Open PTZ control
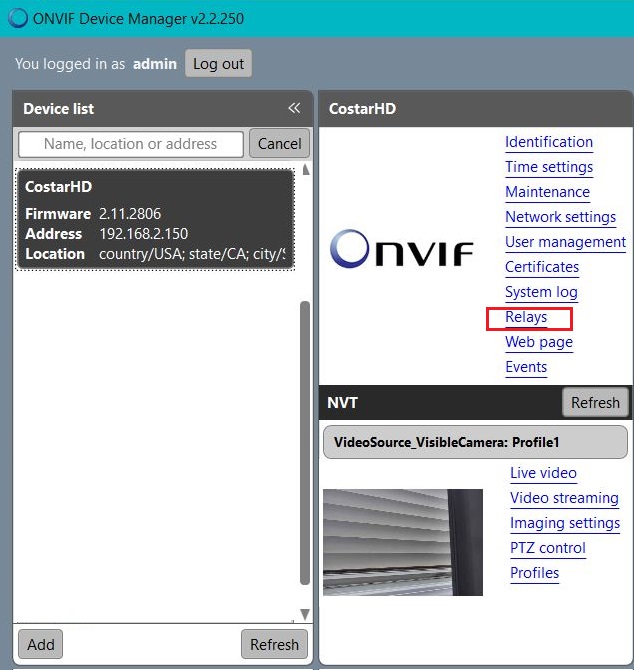The image size is (634, 670). point(548,548)
